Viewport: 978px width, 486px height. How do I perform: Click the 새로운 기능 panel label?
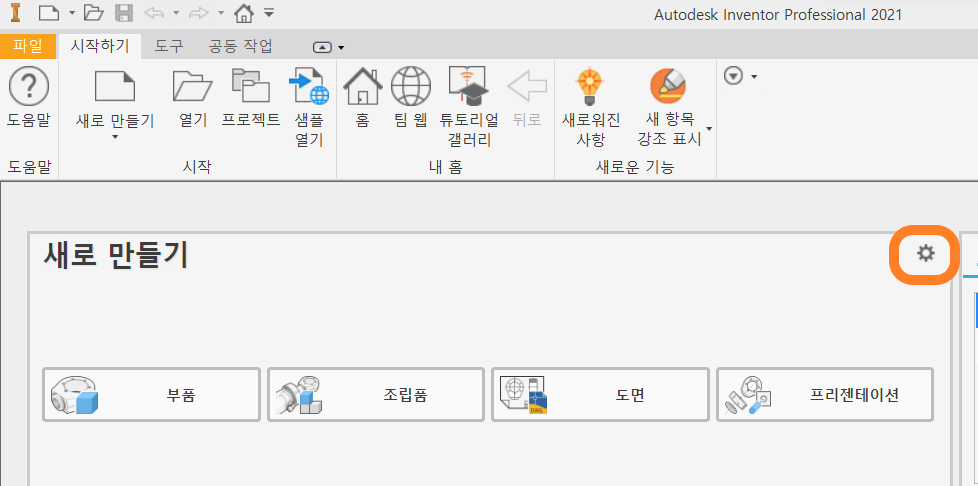click(635, 167)
